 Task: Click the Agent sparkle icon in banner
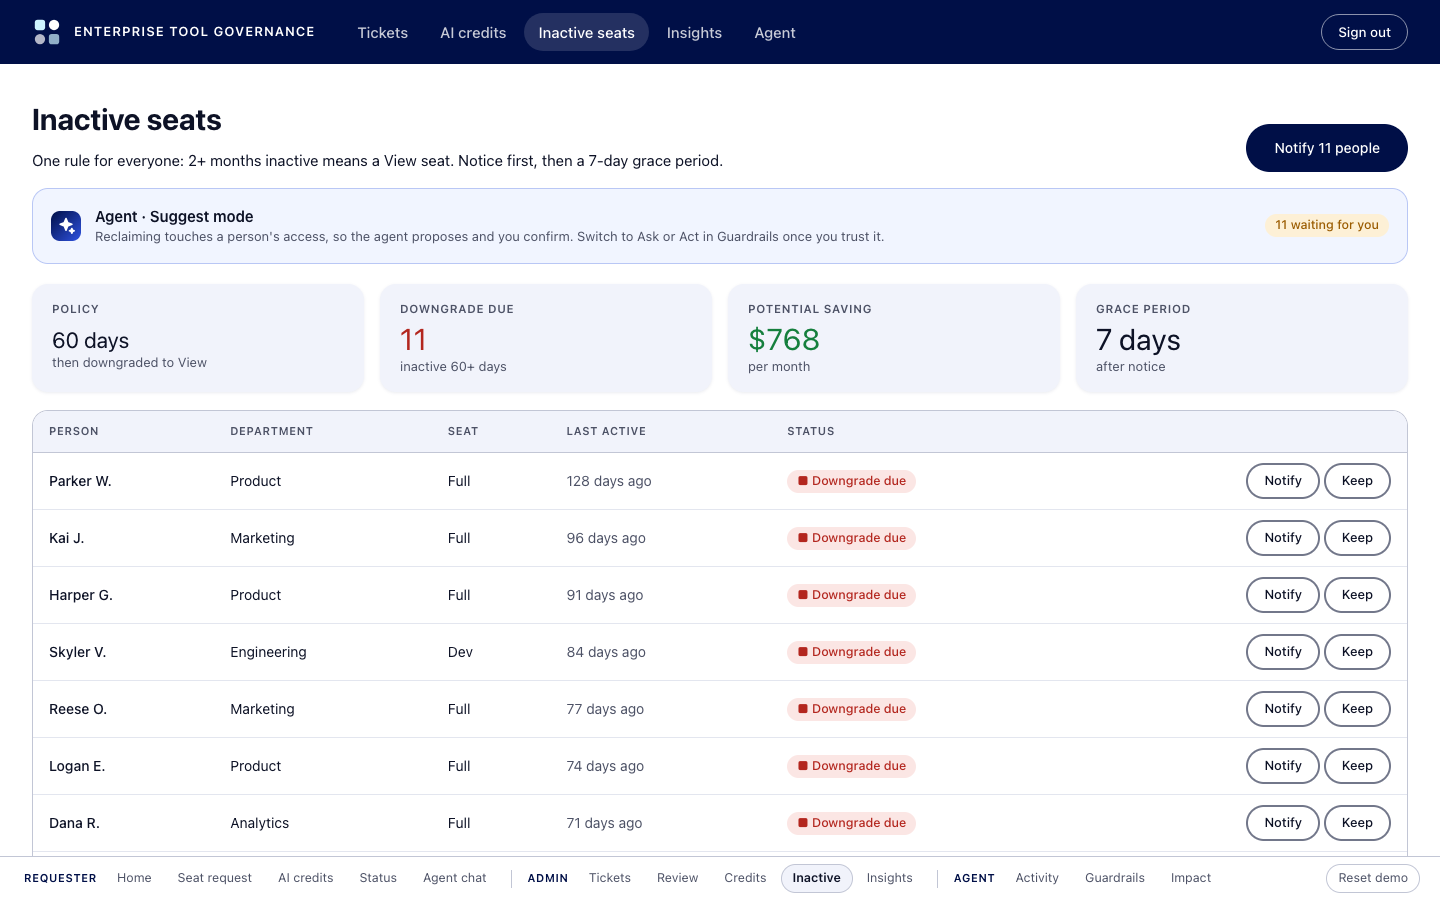67,226
